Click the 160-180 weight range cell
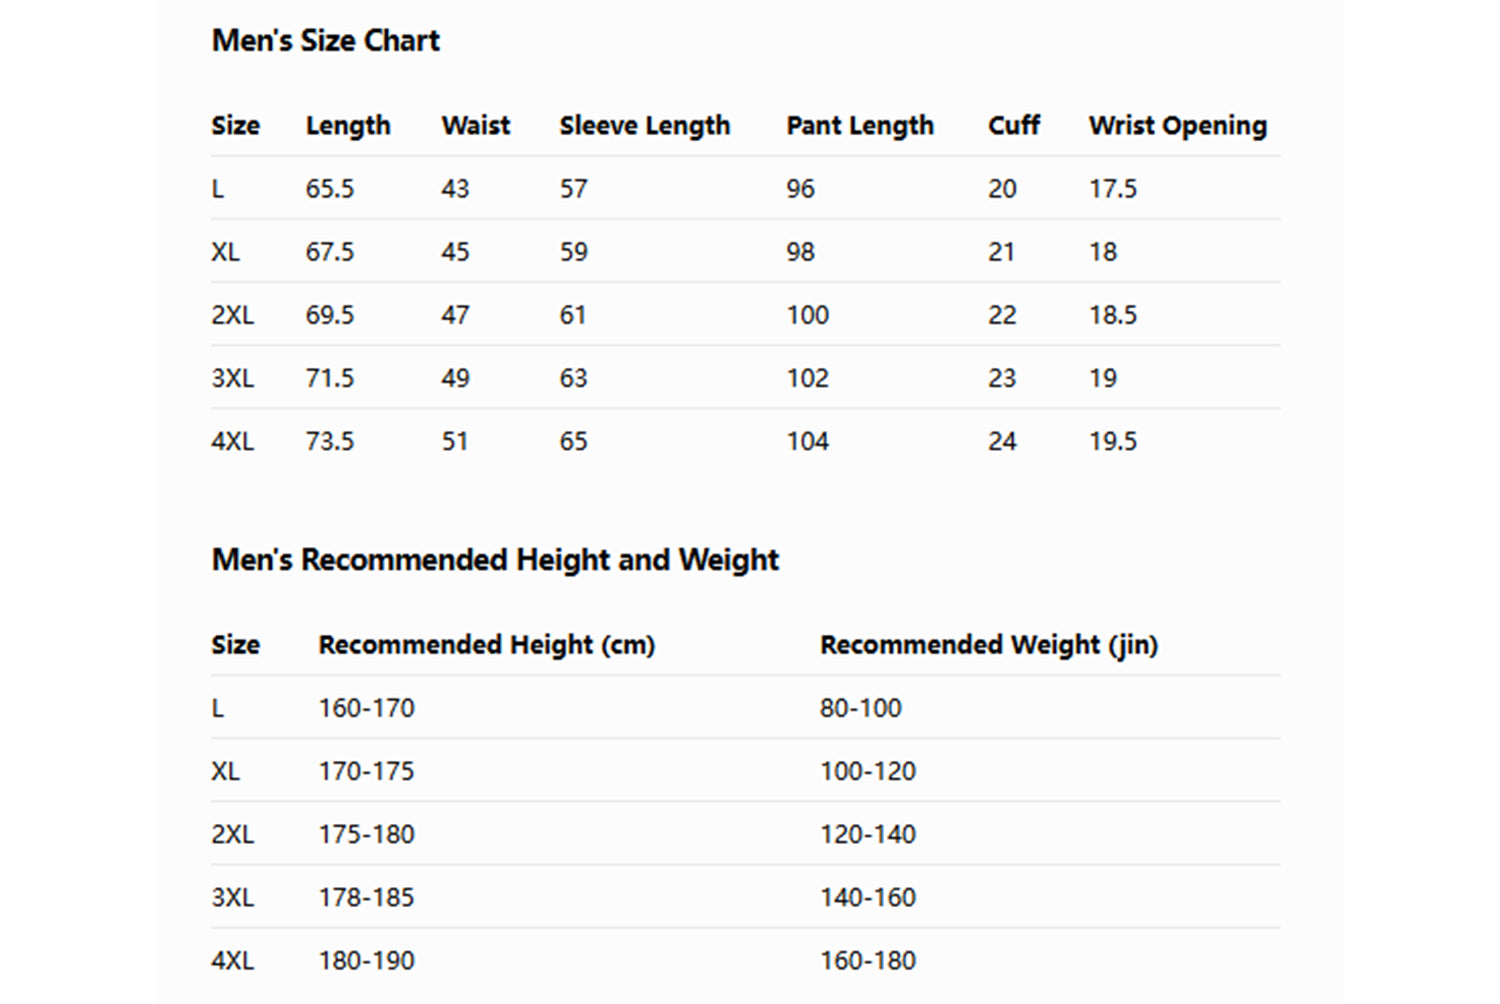The height and width of the screenshot is (1004, 1500). tap(867, 961)
